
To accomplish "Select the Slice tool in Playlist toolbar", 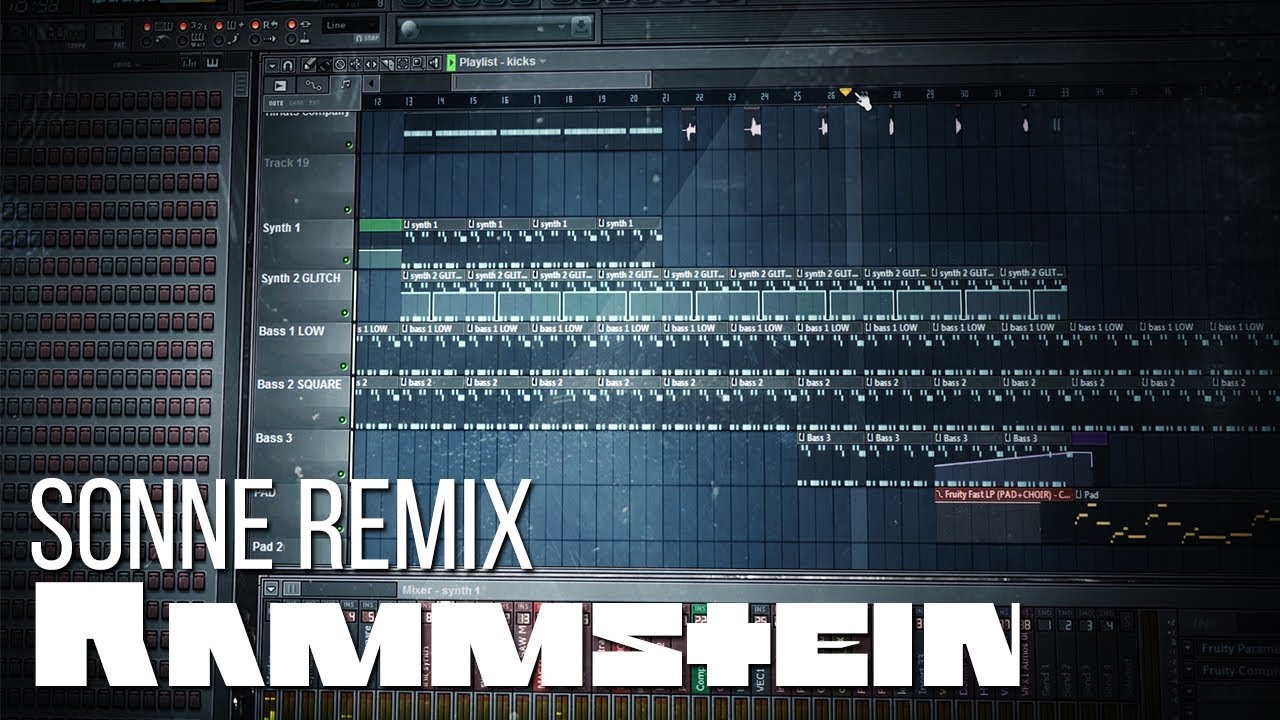I will (387, 63).
